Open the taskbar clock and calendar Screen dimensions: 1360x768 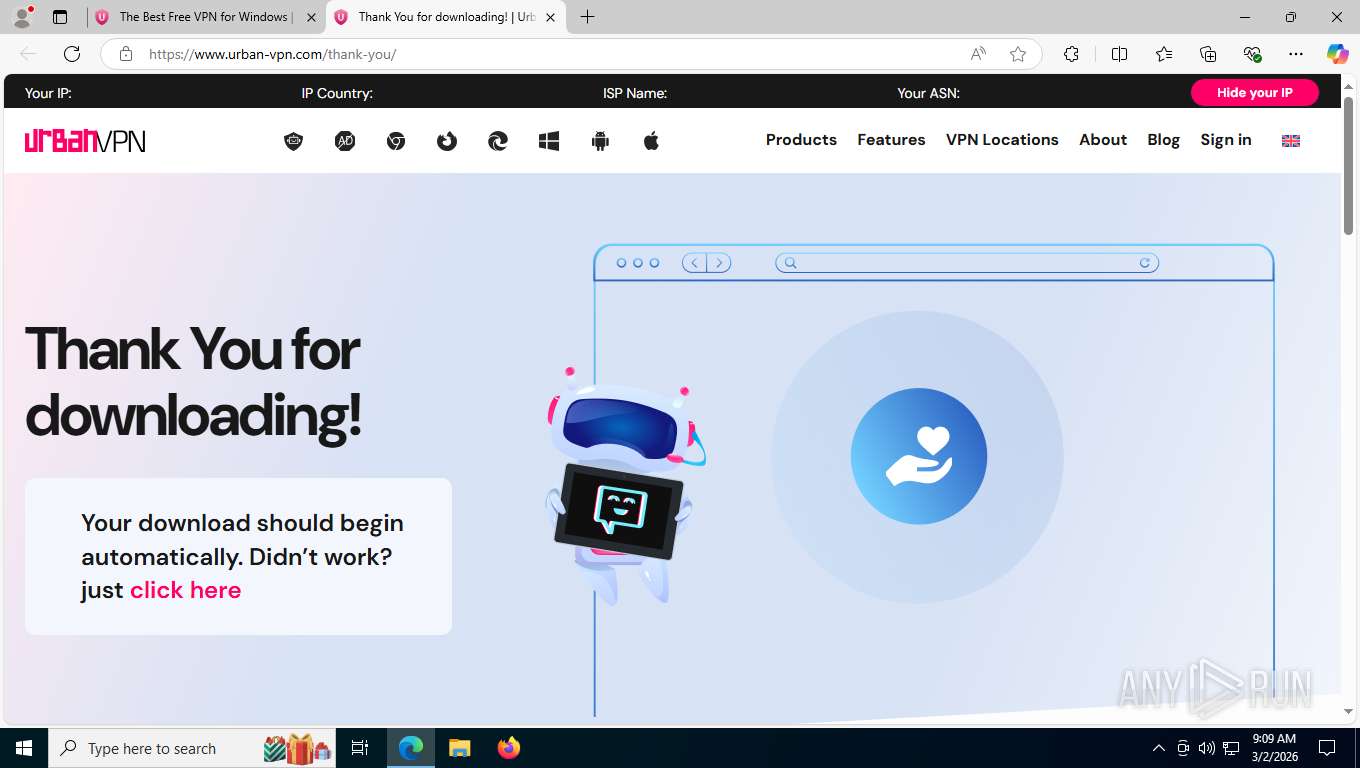pyautogui.click(x=1274, y=748)
